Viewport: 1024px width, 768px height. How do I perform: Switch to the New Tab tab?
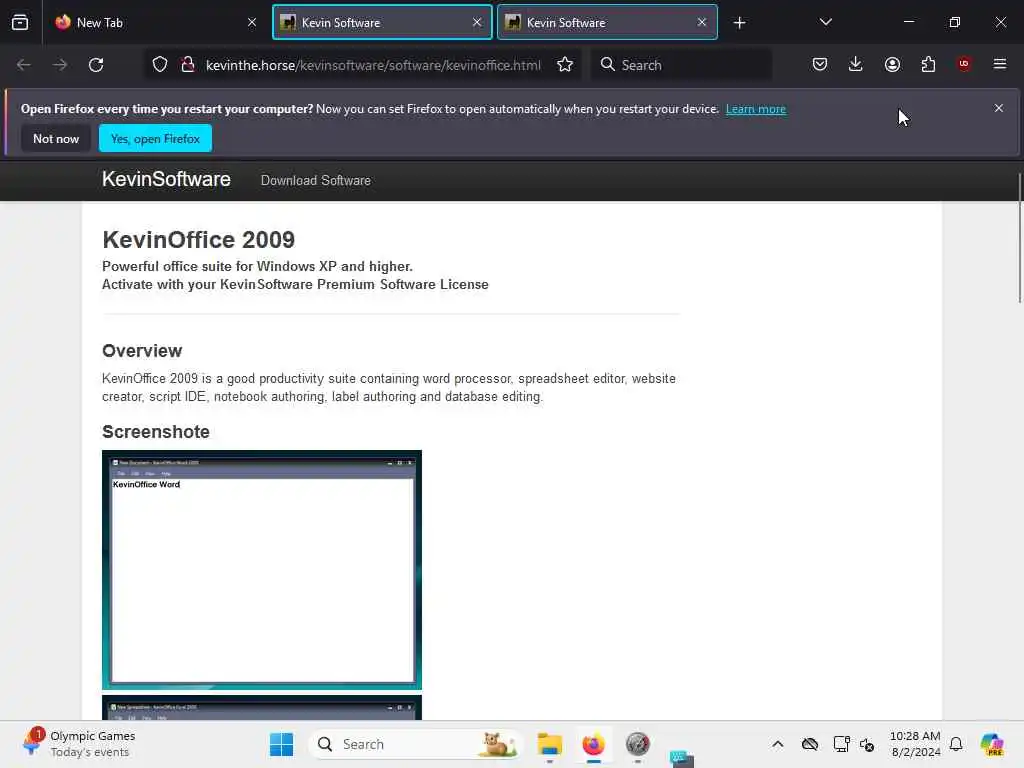click(x=153, y=22)
